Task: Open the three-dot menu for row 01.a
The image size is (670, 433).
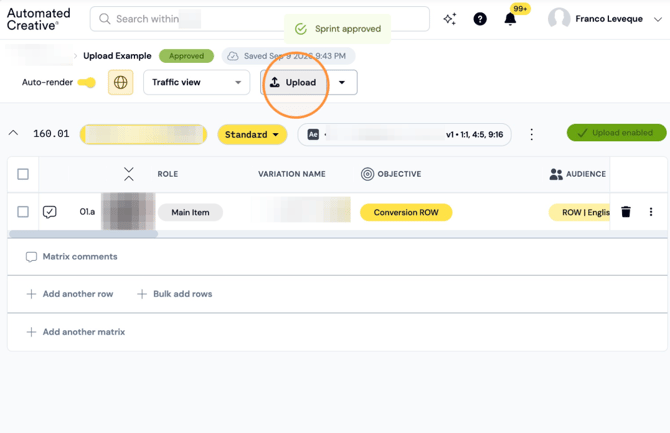Action: [x=651, y=212]
